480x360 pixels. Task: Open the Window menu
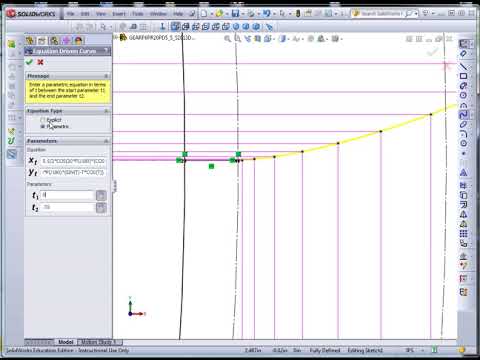(x=158, y=14)
